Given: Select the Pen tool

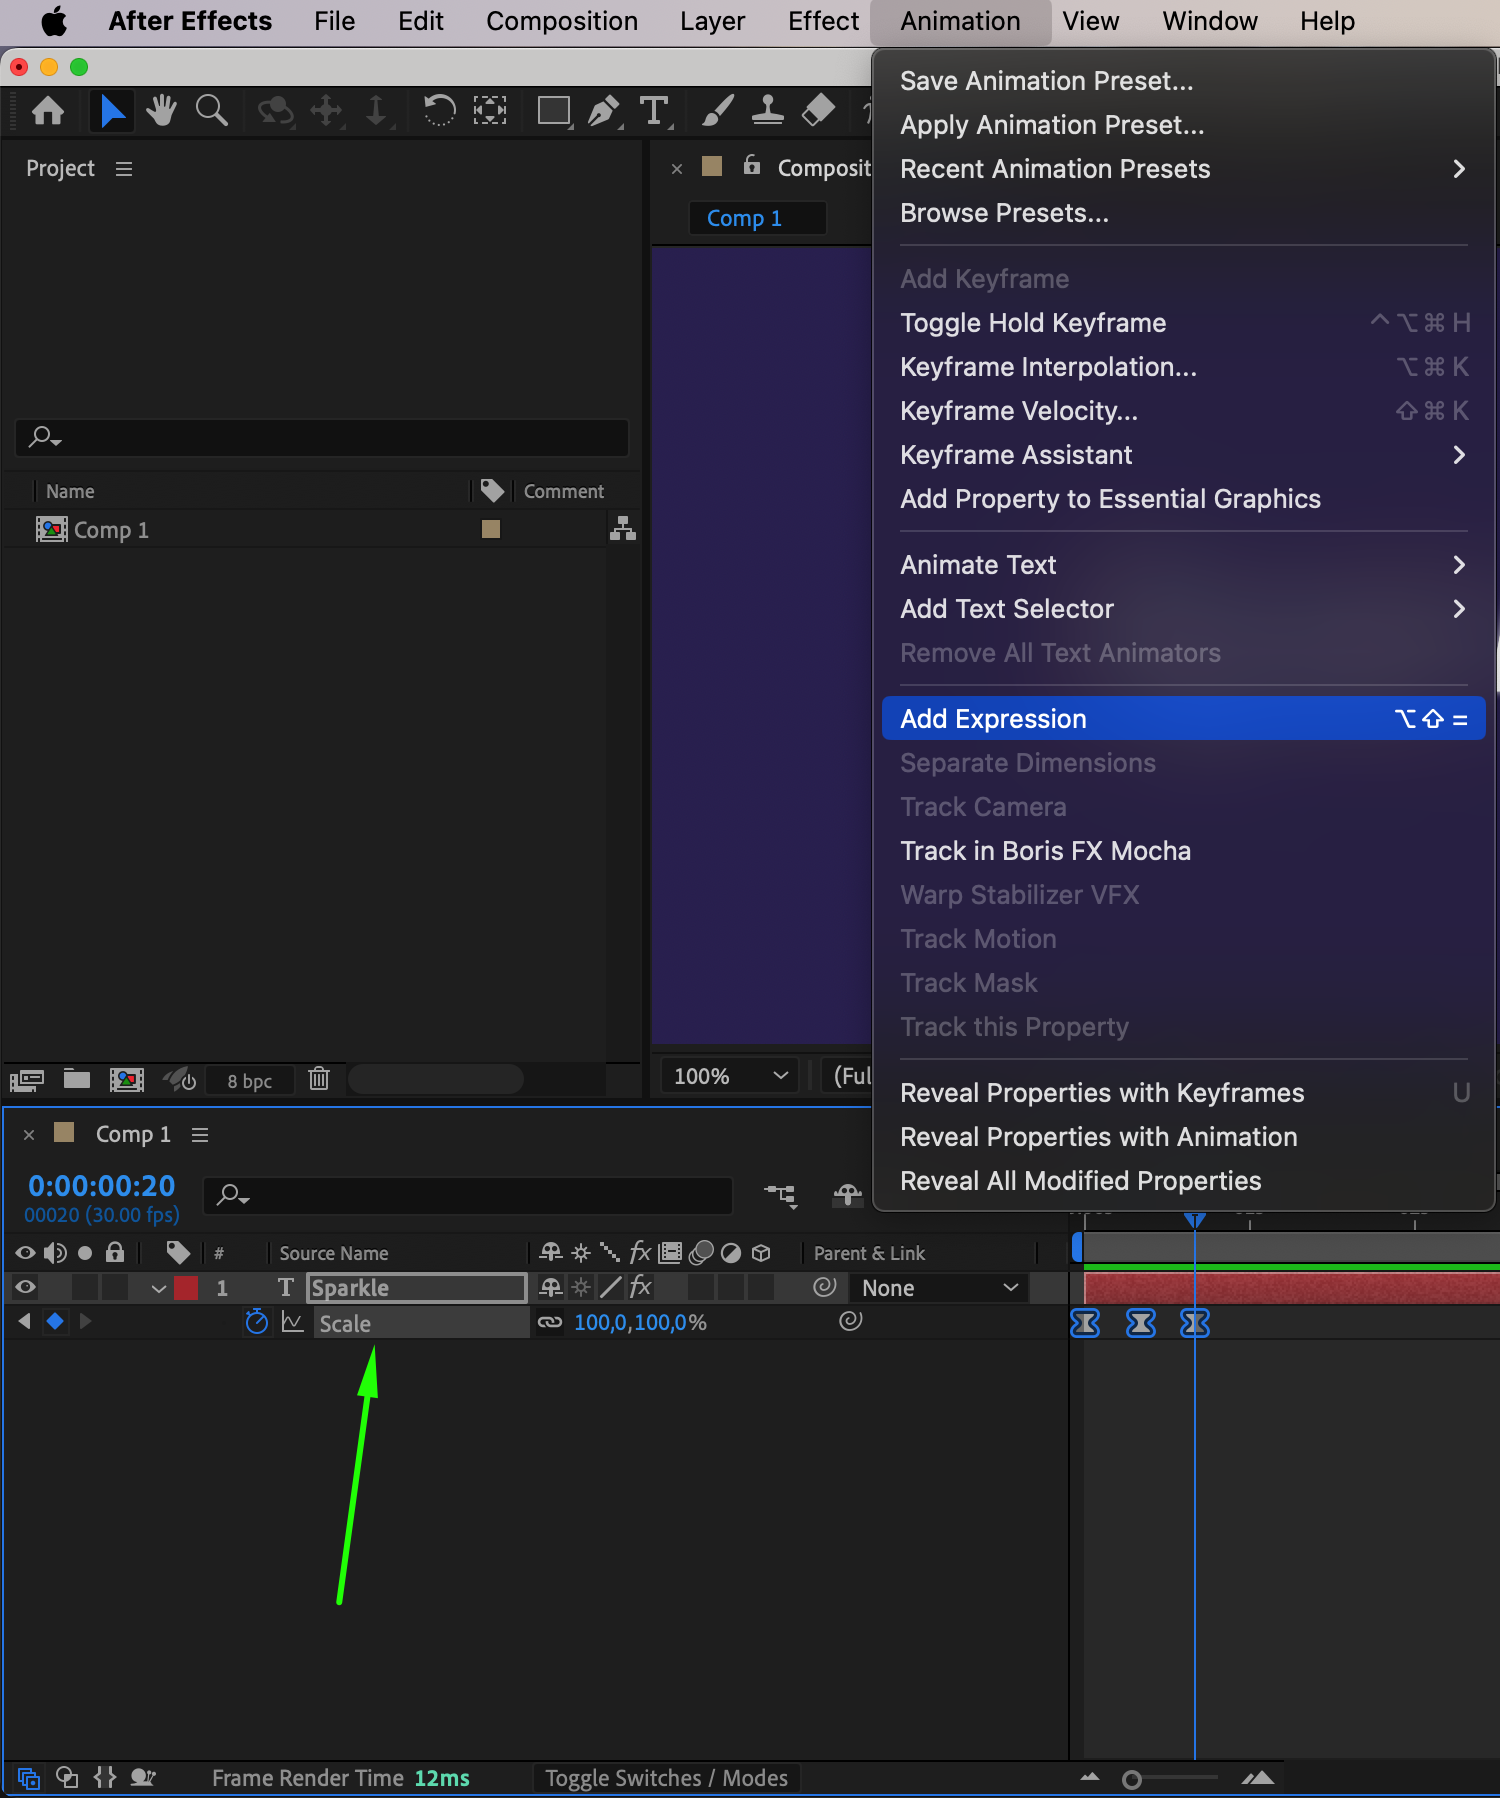Looking at the screenshot, I should click(x=603, y=110).
